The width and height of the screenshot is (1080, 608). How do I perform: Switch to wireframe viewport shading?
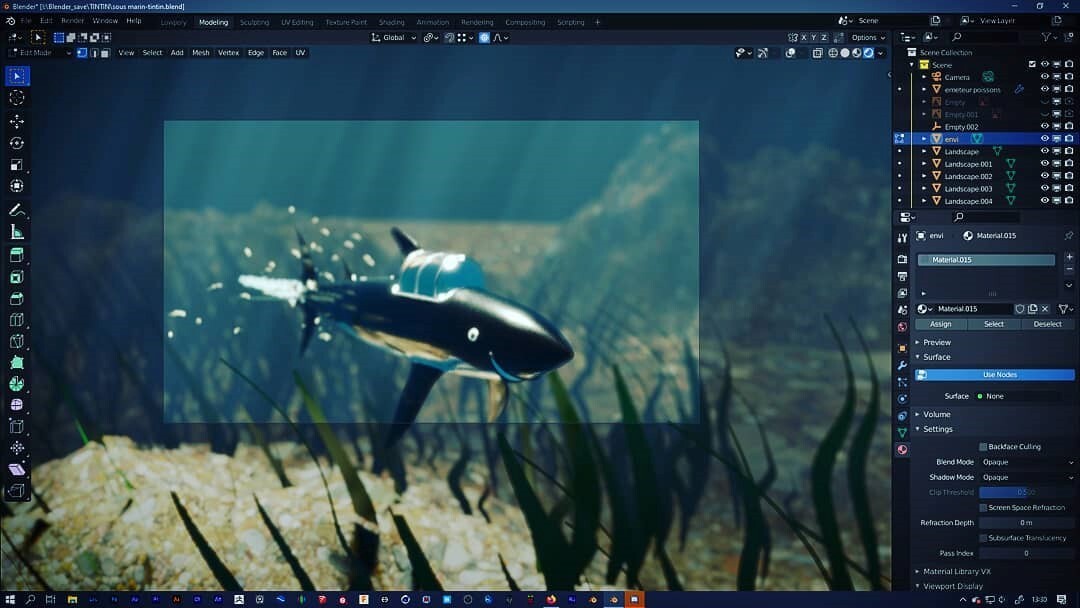(833, 53)
